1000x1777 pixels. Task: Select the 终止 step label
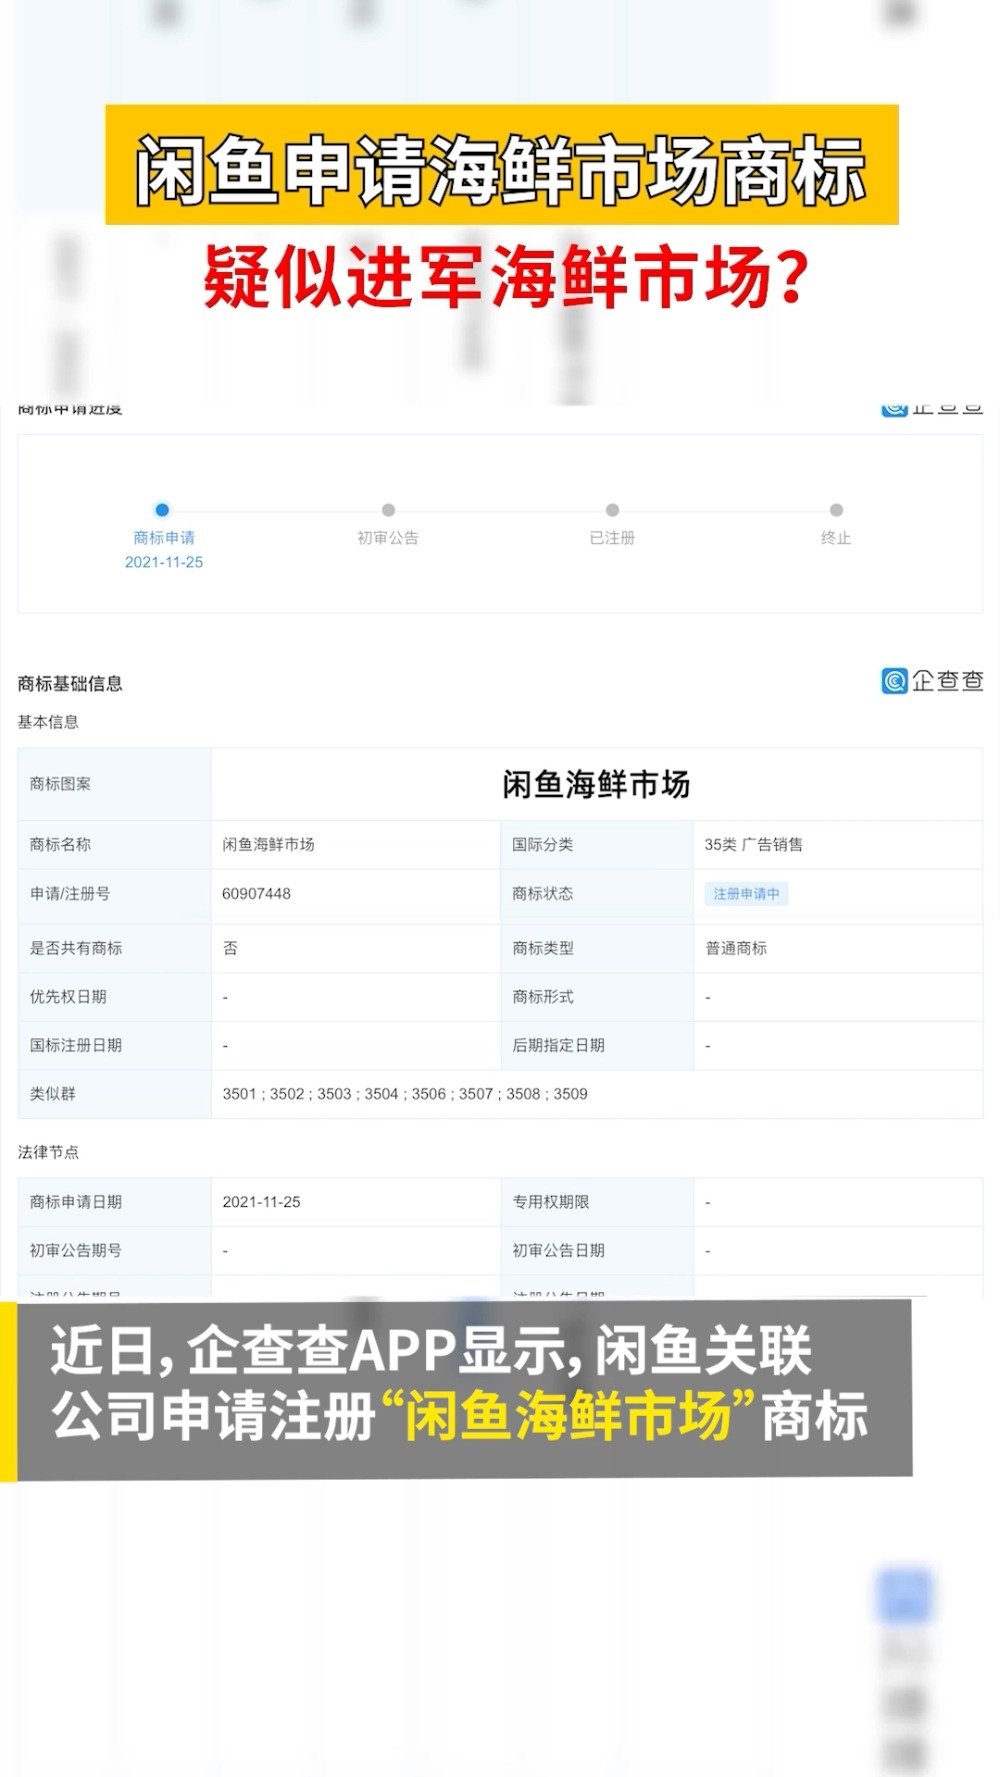point(836,538)
